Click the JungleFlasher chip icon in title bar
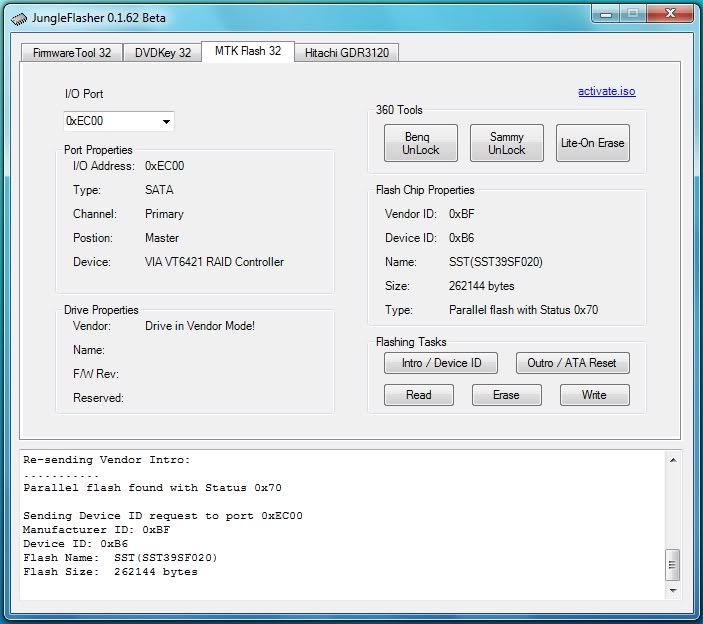The width and height of the screenshot is (703, 624). 19,19
